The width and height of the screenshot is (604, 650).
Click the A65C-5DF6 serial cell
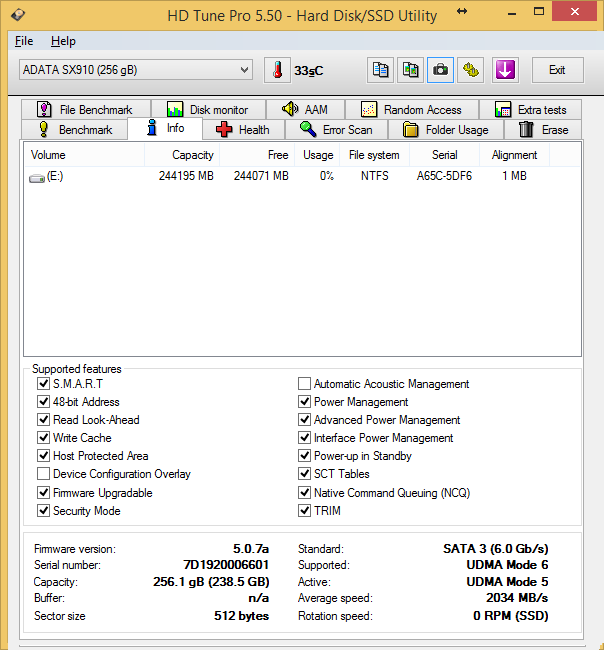(444, 176)
